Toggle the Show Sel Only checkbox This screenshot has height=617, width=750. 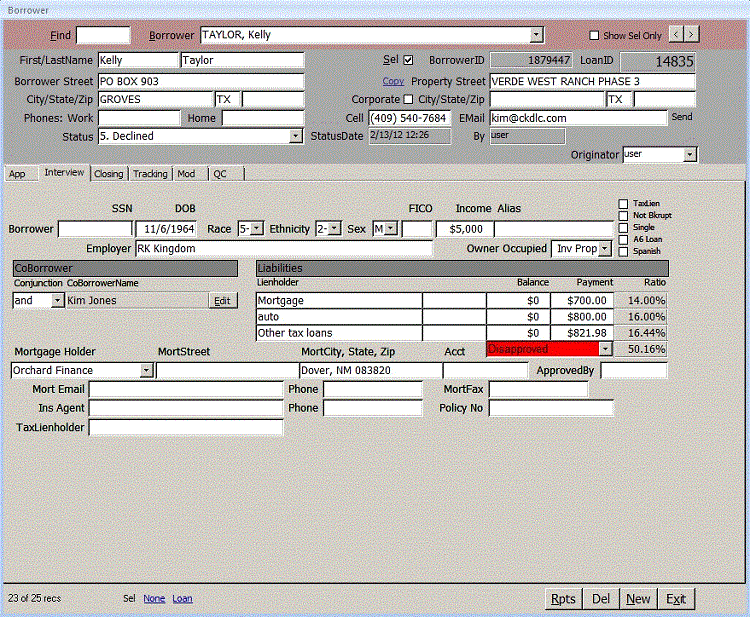pos(594,36)
